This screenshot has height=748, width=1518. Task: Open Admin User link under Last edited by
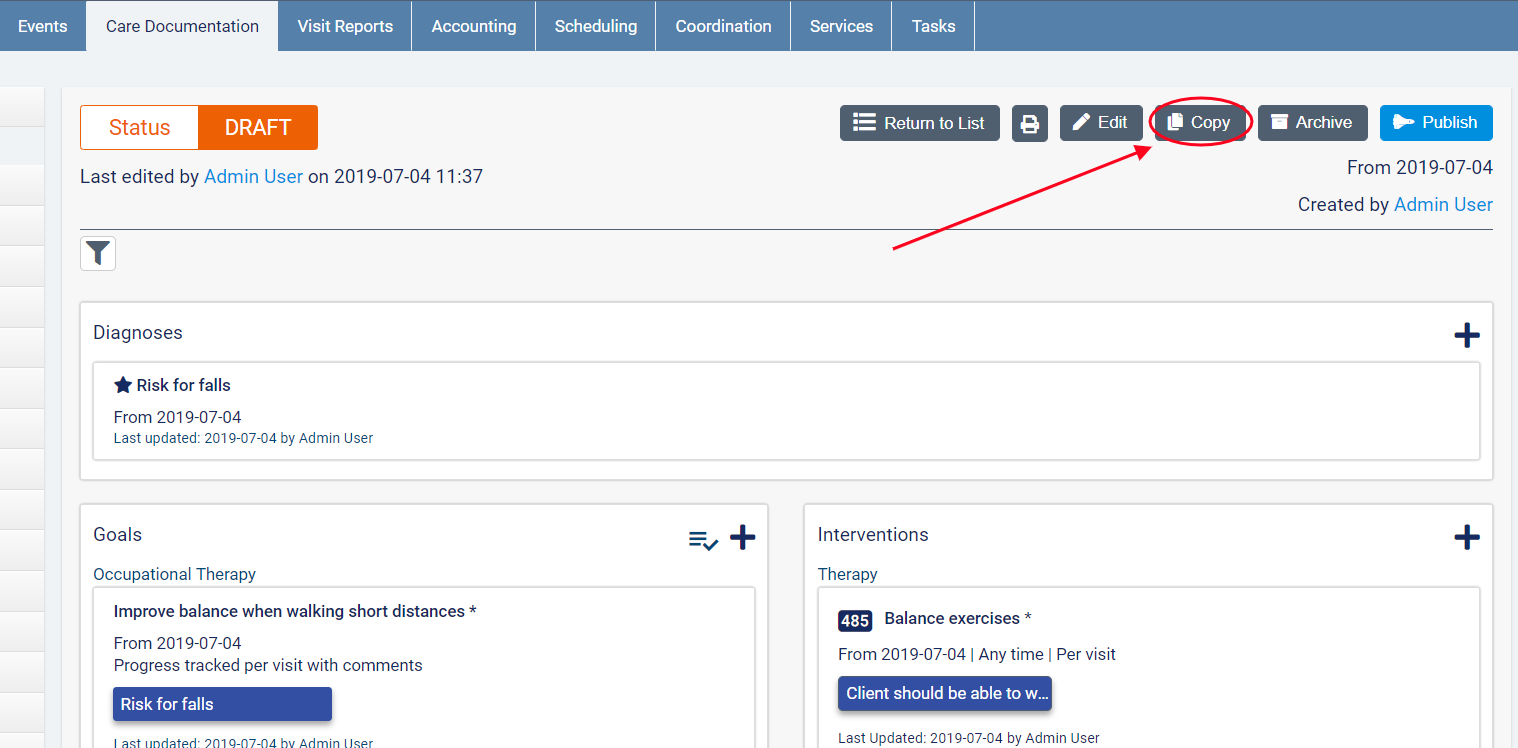(253, 176)
